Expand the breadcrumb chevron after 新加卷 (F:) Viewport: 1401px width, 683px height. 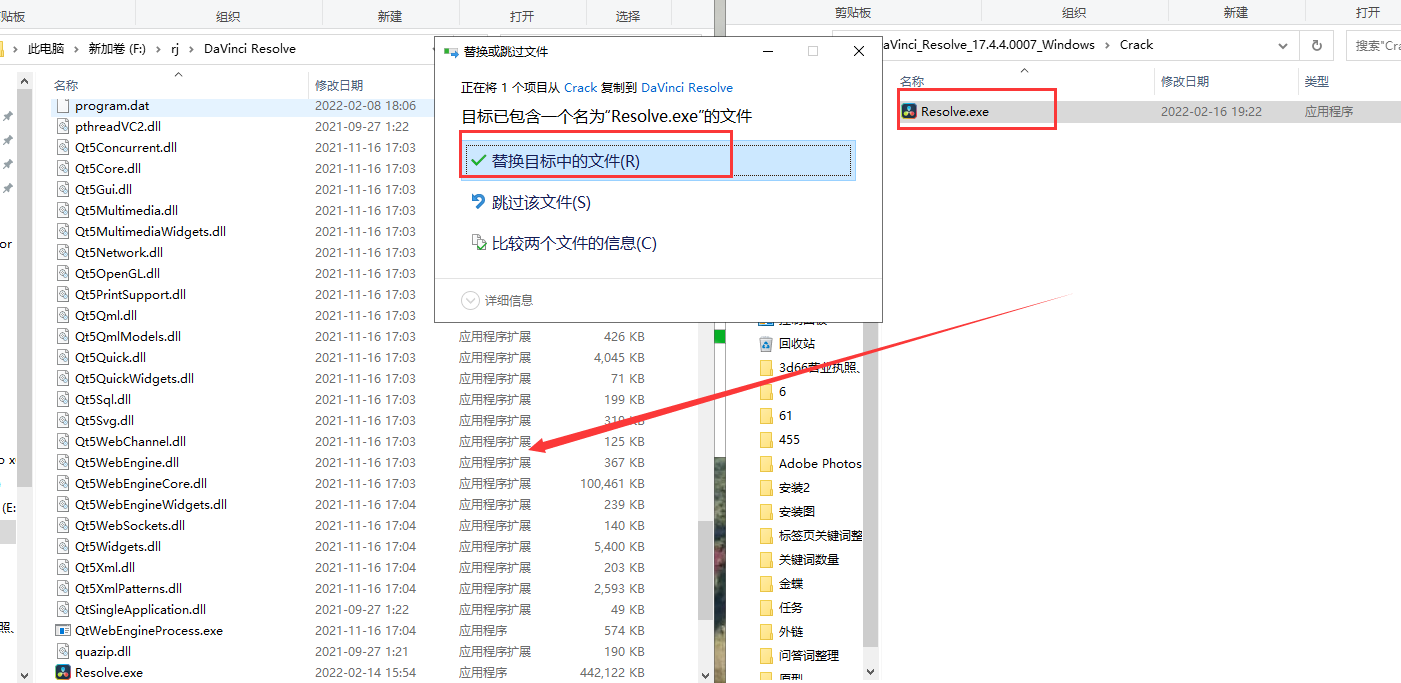pos(160,49)
